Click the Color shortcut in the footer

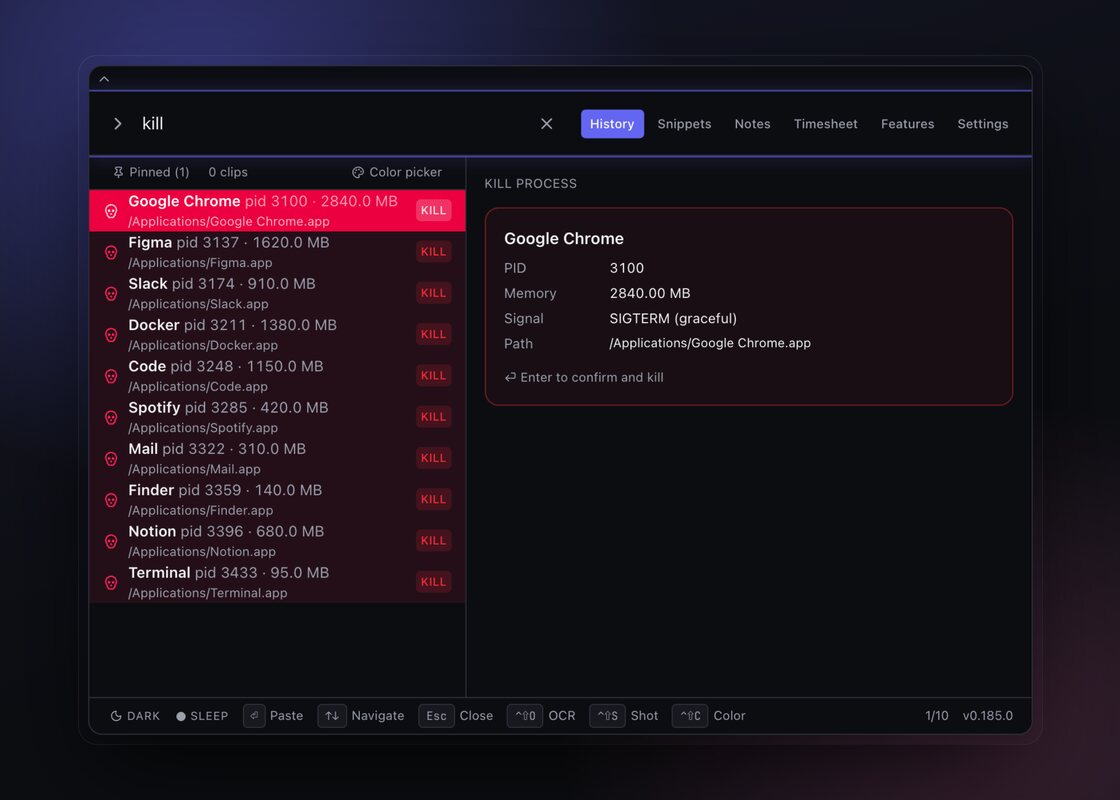tap(709, 716)
